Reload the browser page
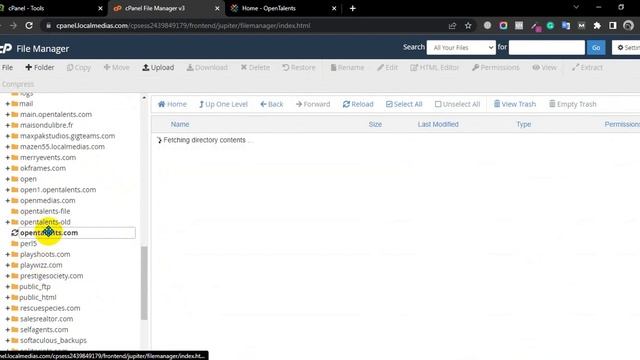The image size is (640, 360). (x=29, y=25)
